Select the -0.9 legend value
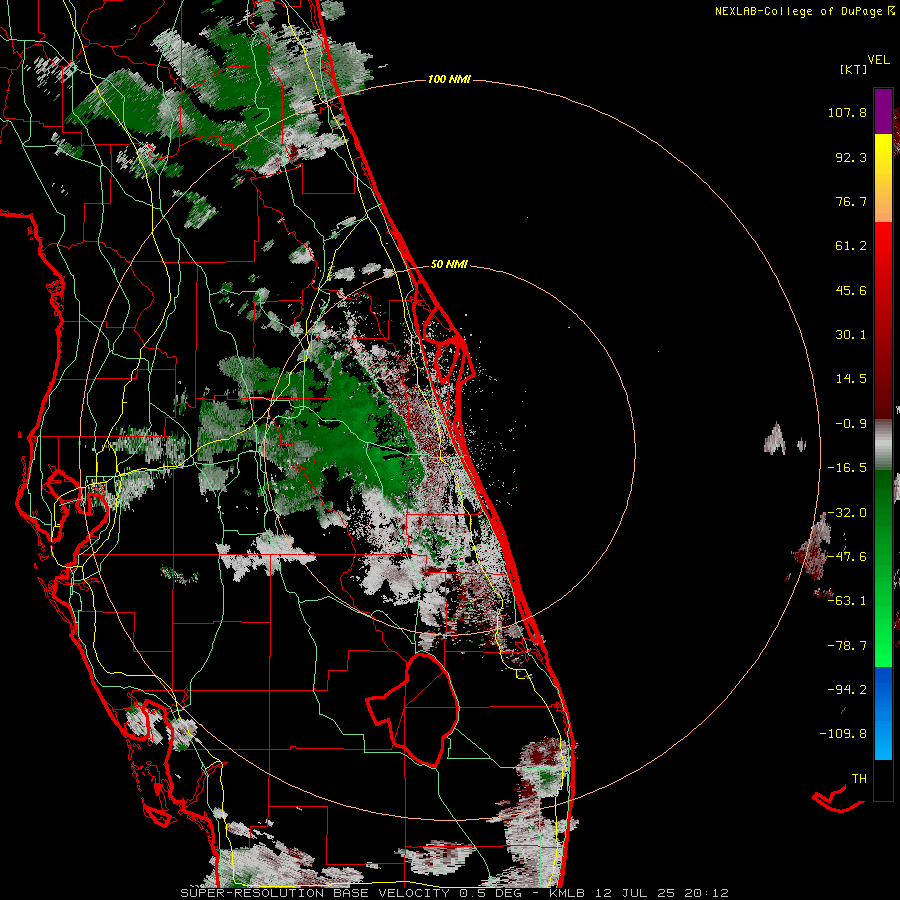 pos(851,424)
